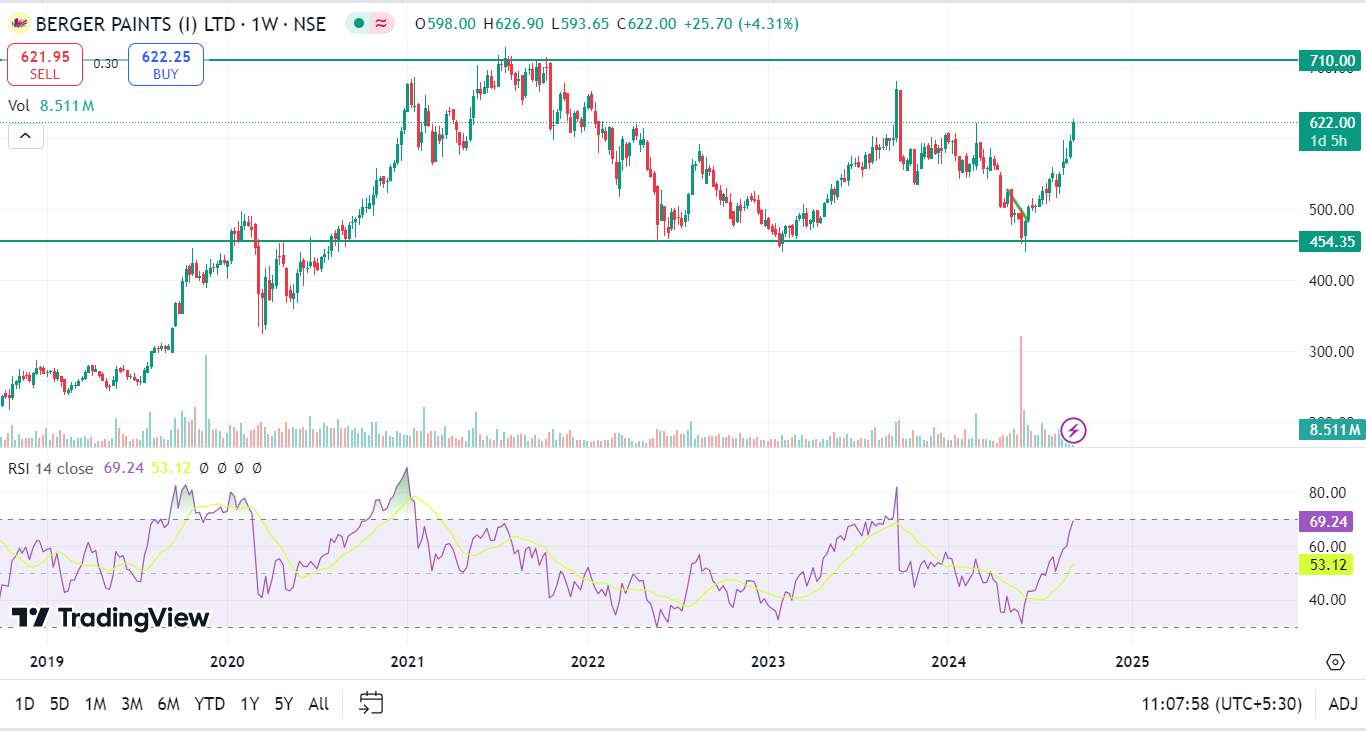Screen dimensions: 1366x731
Task: Select the 5Y time range
Action: (284, 704)
